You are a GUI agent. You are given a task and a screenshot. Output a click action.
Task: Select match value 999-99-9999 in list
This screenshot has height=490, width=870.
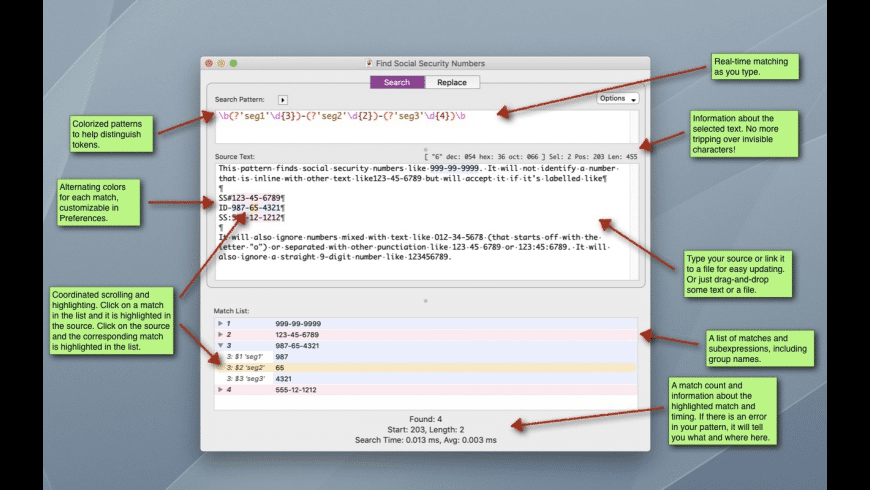click(x=298, y=324)
